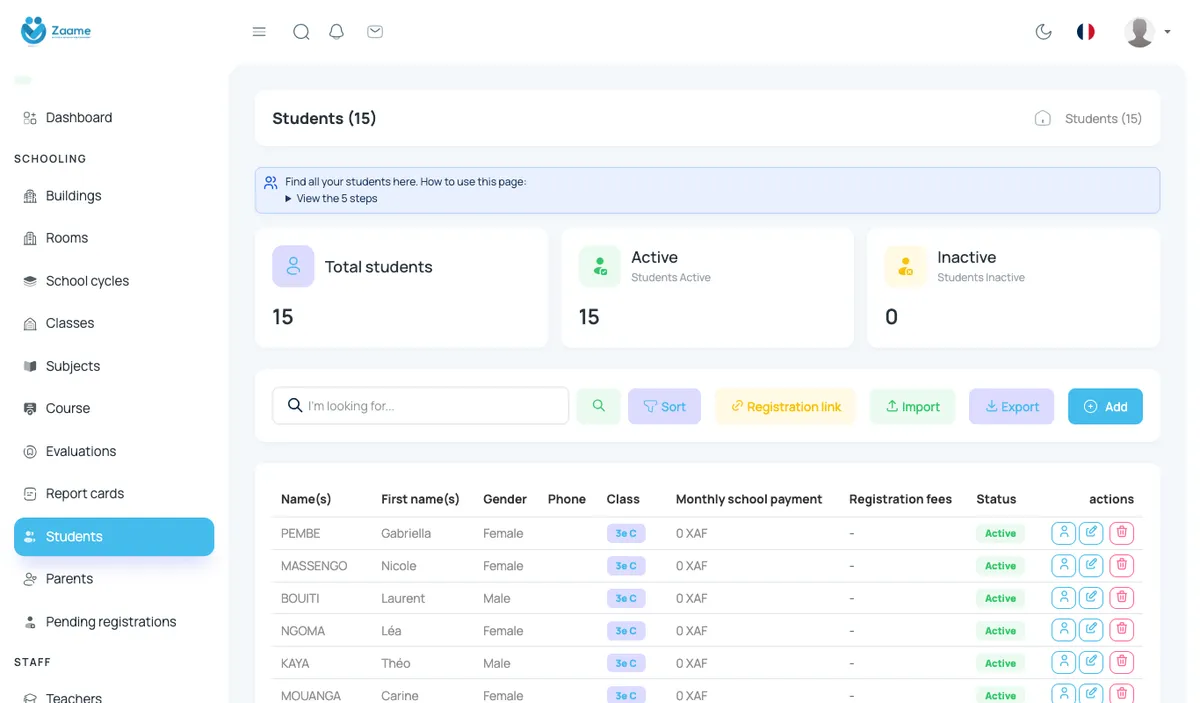
Task: Click the Total students card icon
Action: click(293, 266)
